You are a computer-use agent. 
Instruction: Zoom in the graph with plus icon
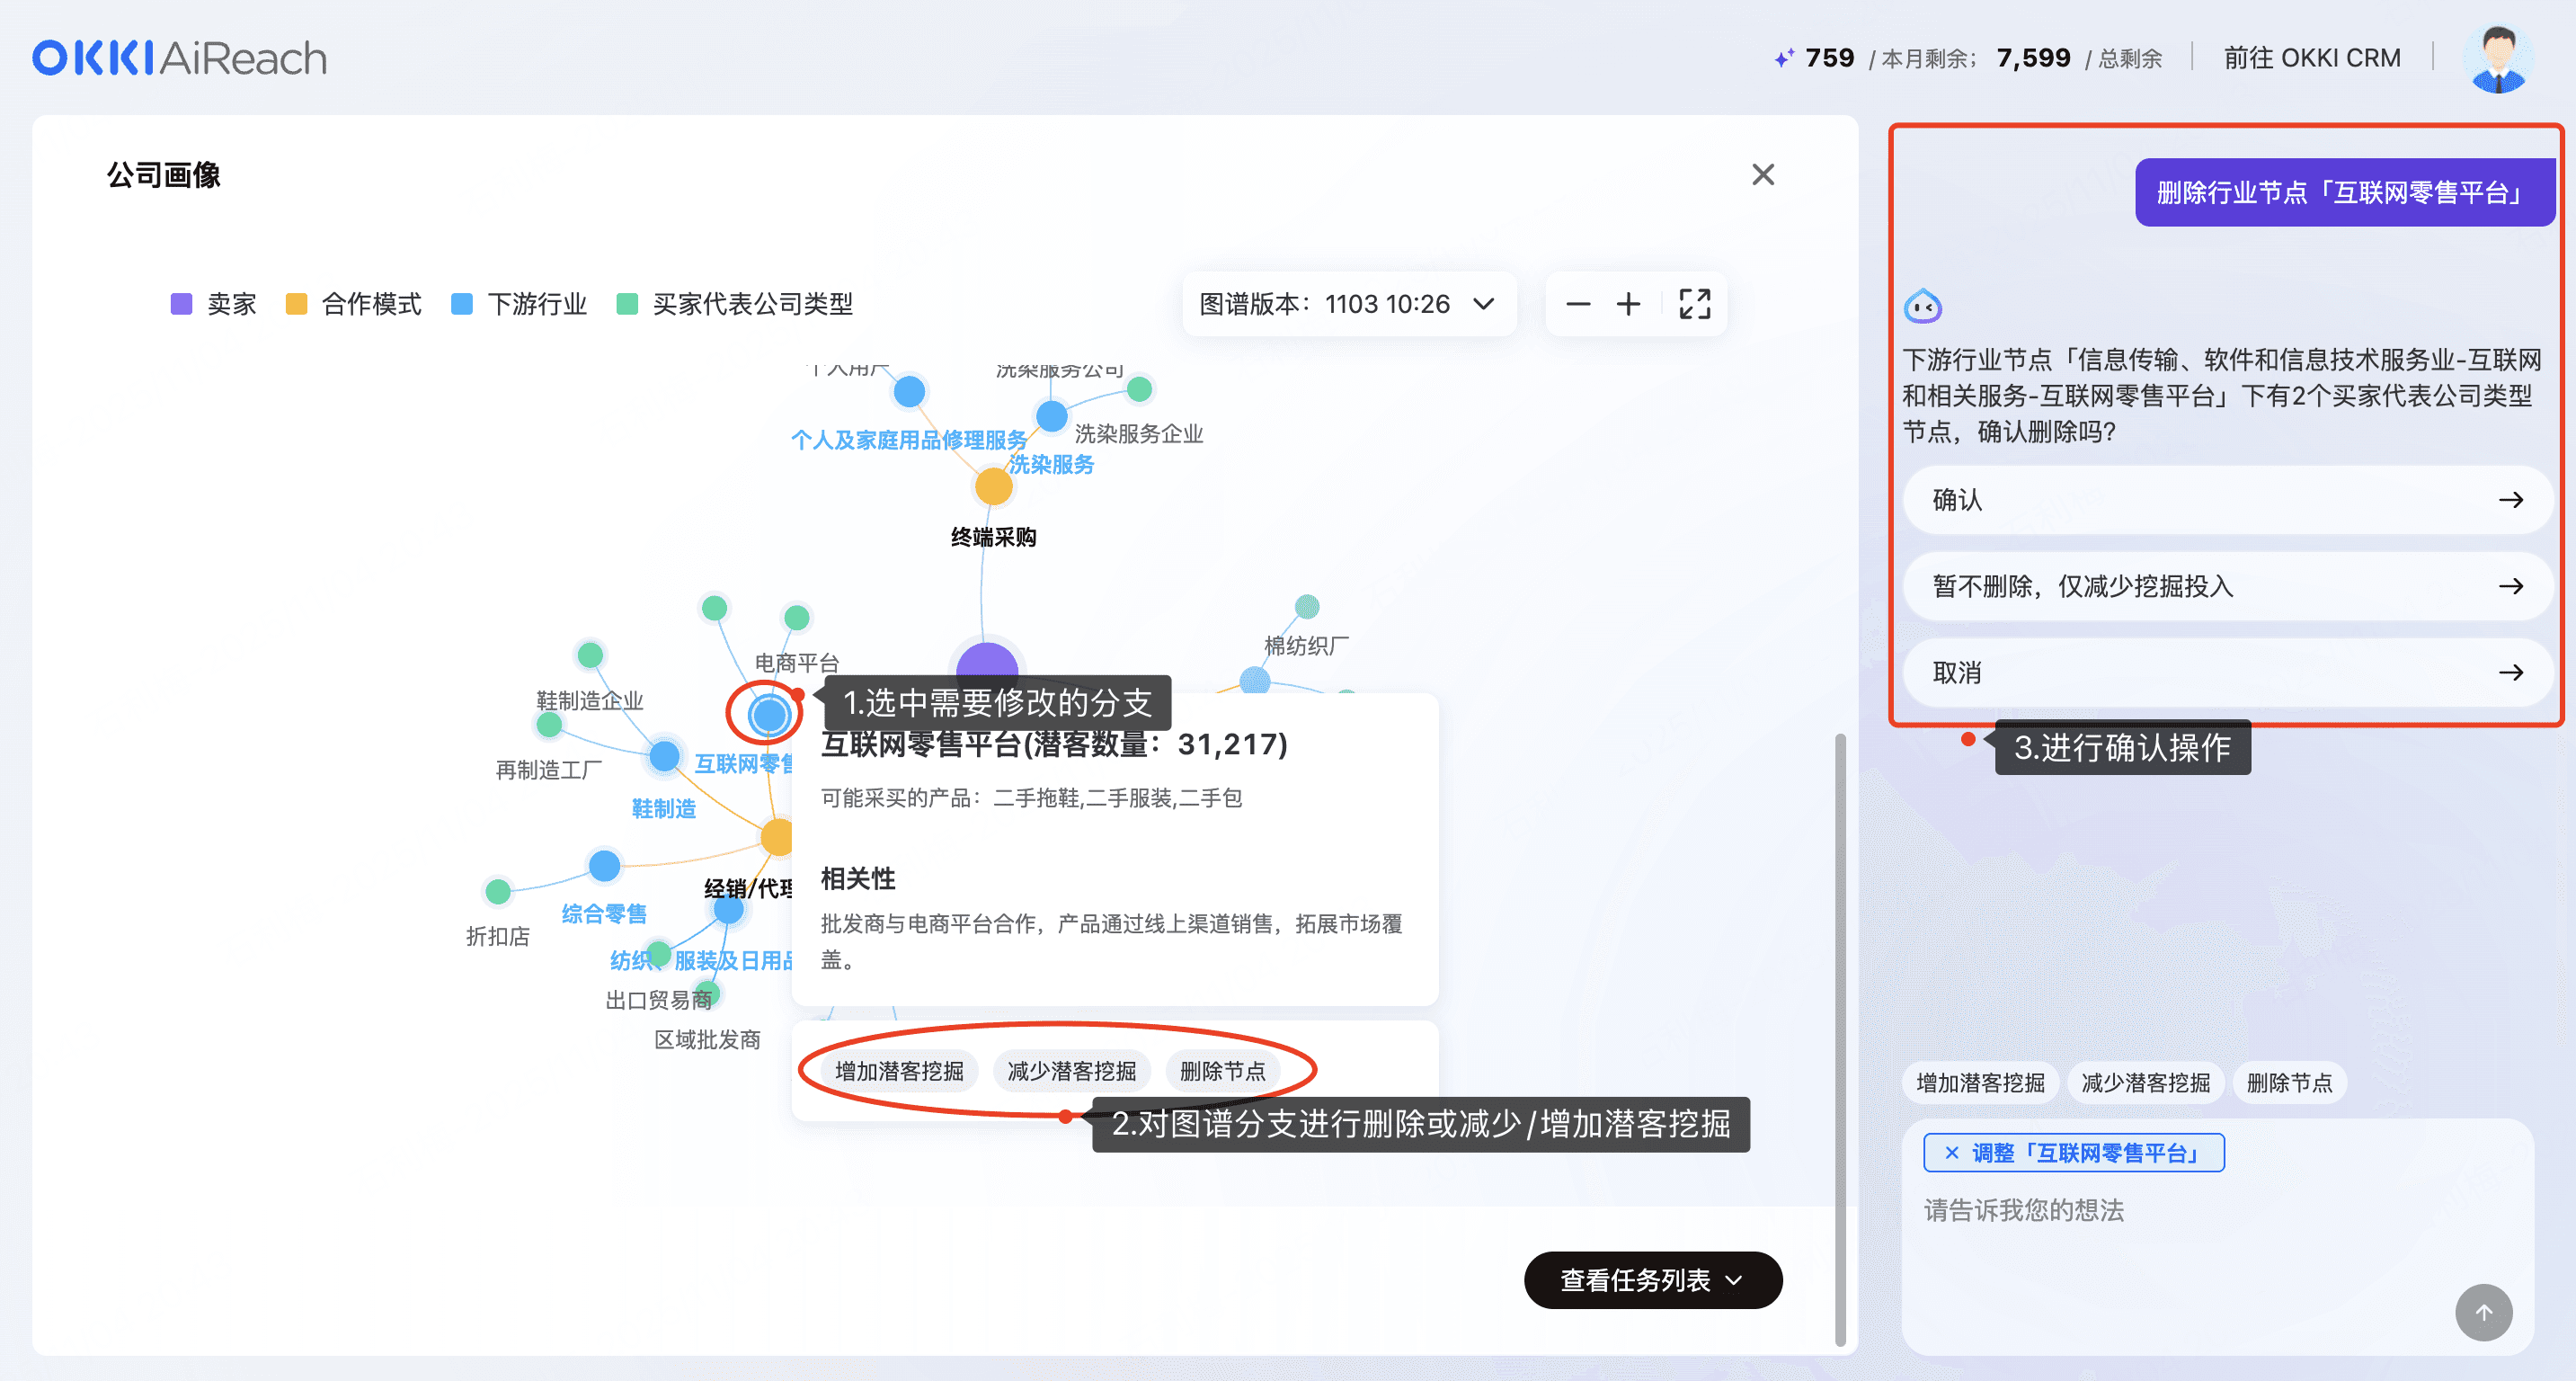1628,304
